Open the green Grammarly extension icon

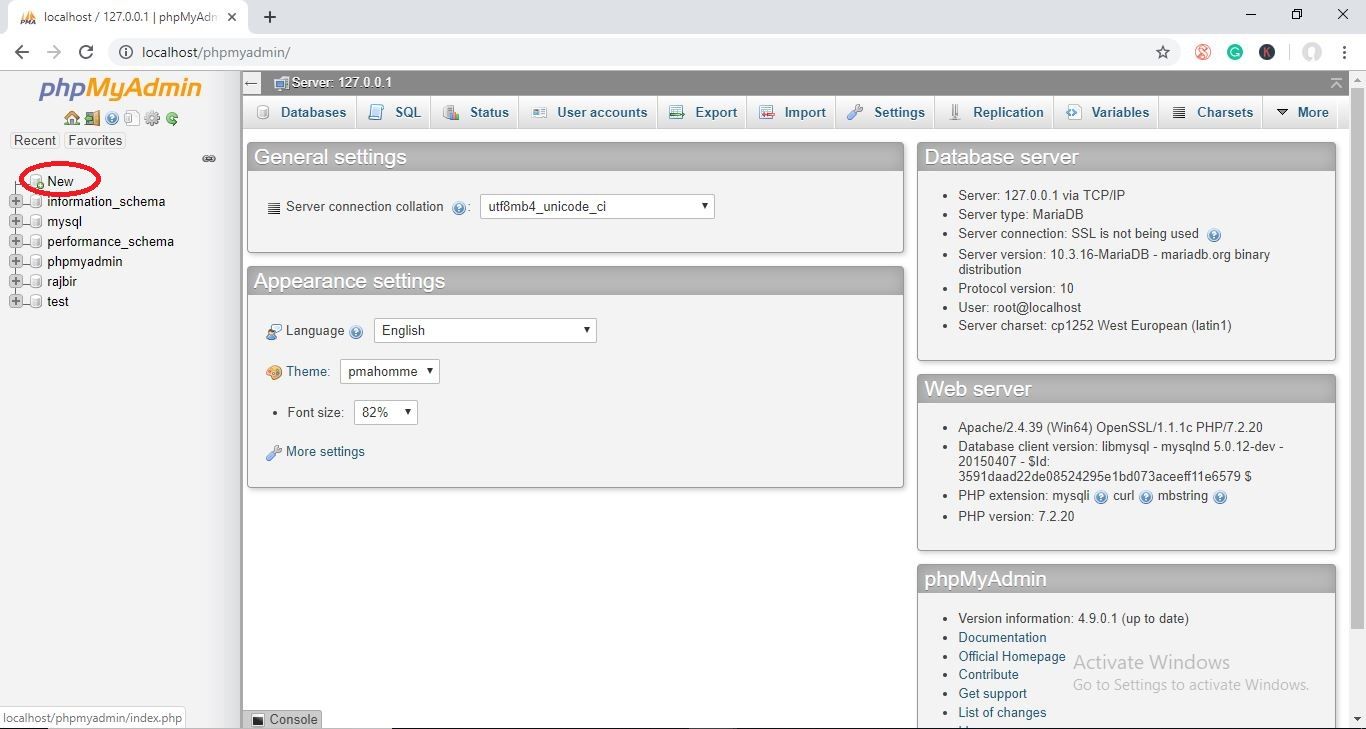click(x=1235, y=52)
